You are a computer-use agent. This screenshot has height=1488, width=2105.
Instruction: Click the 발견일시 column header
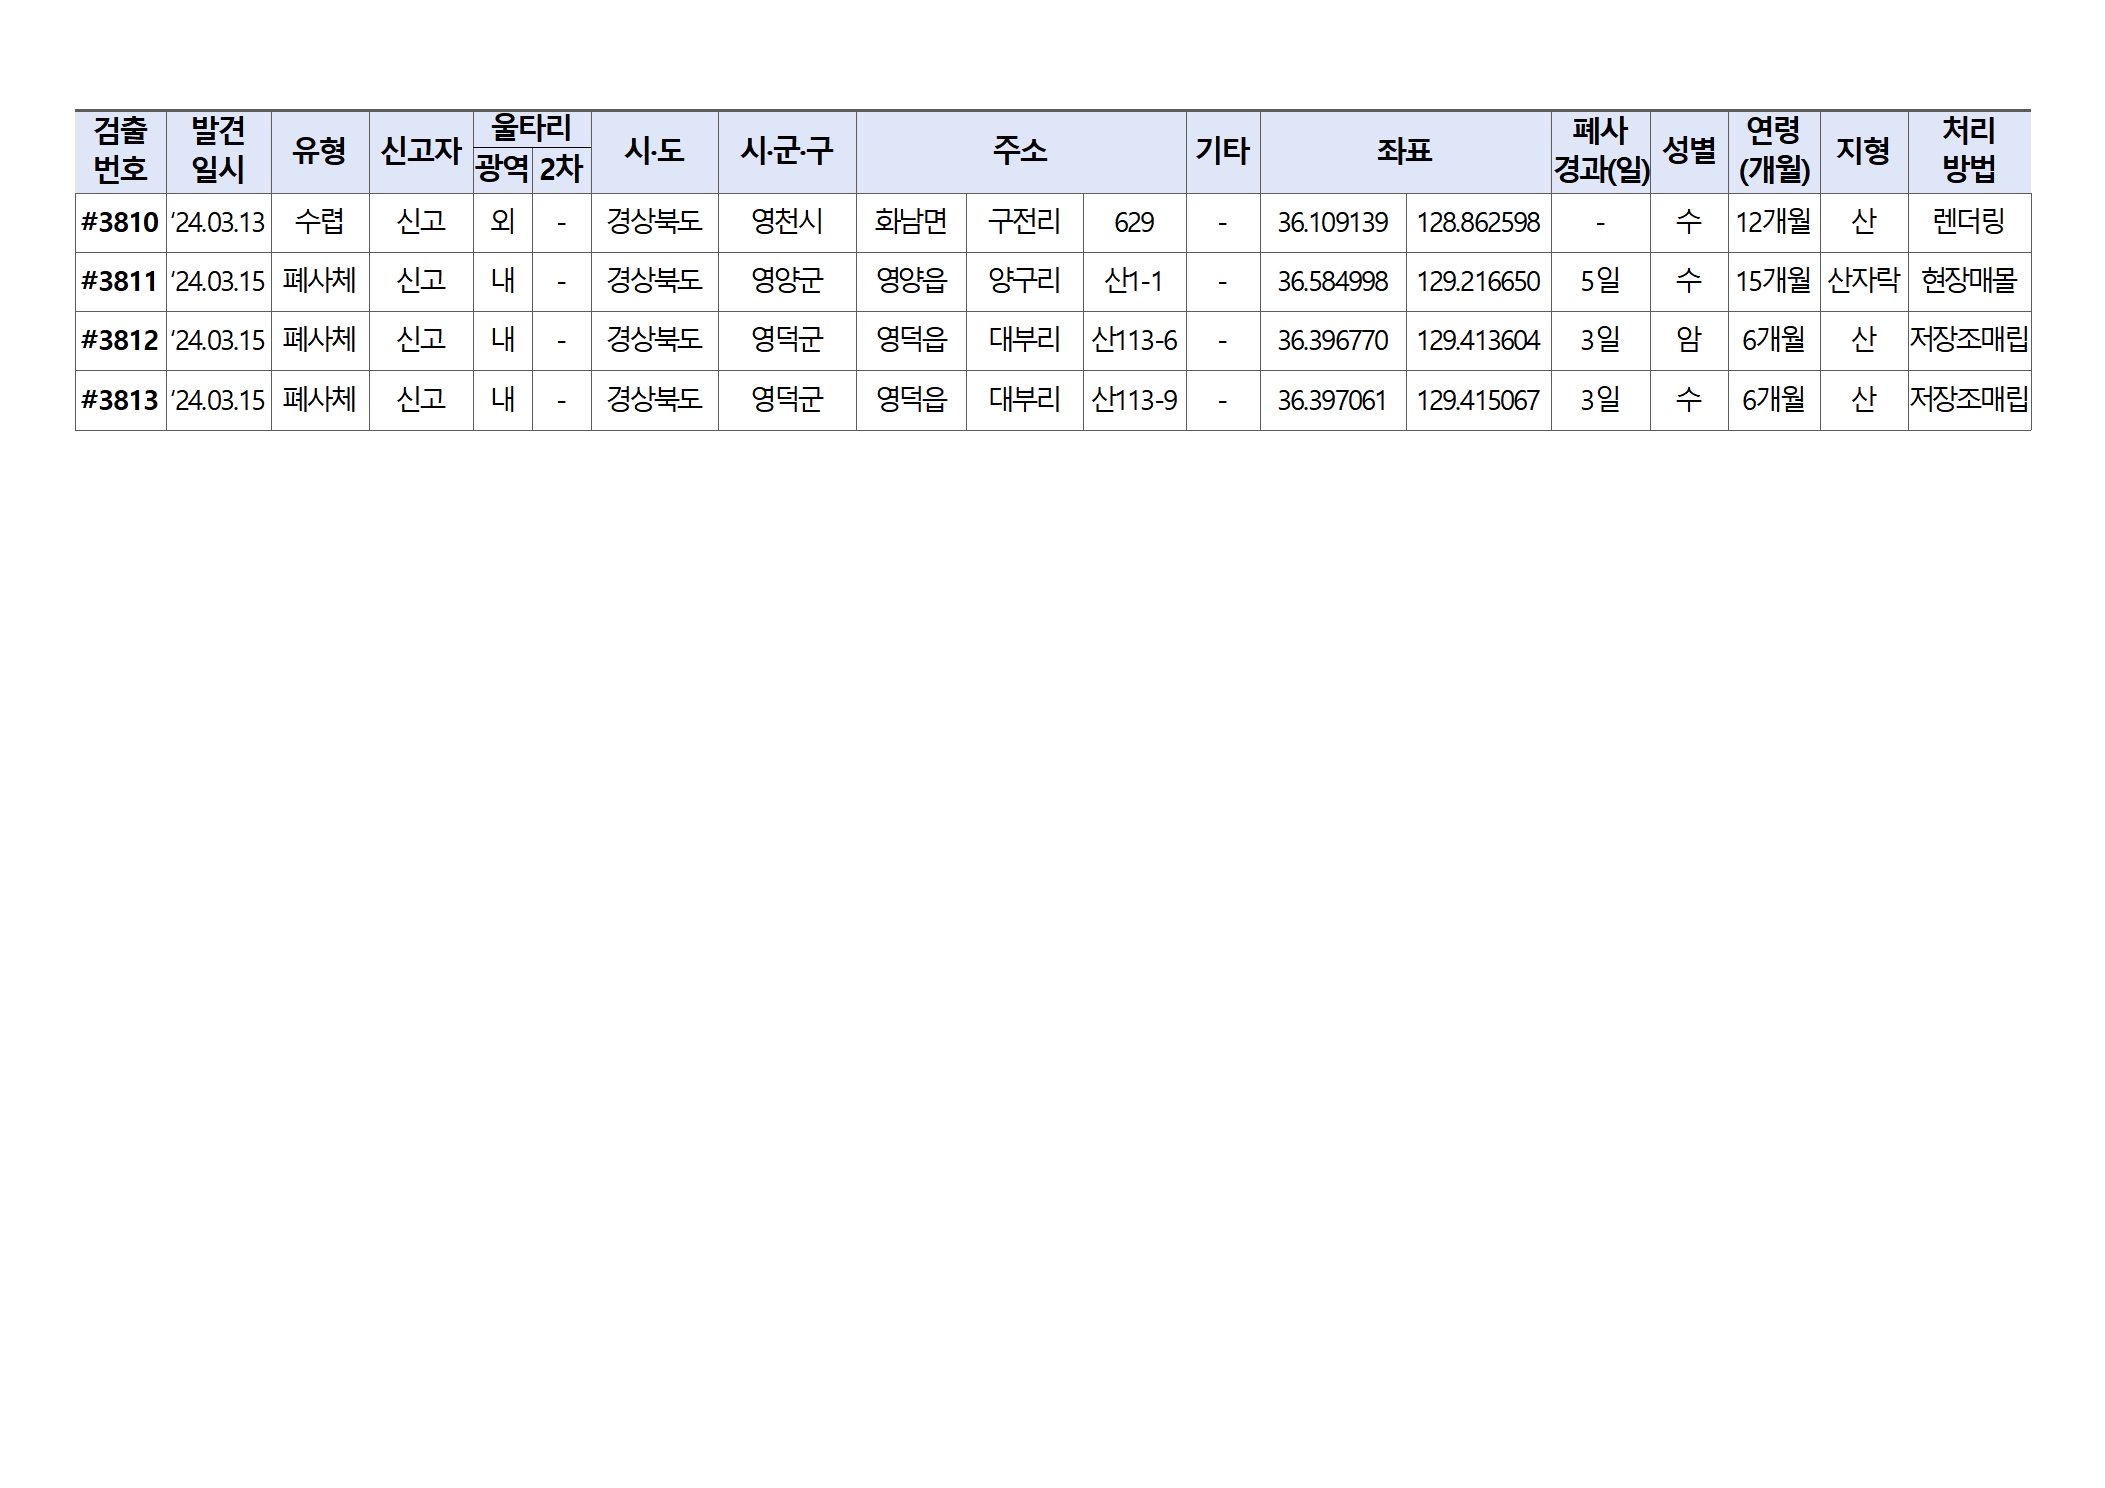pos(218,151)
